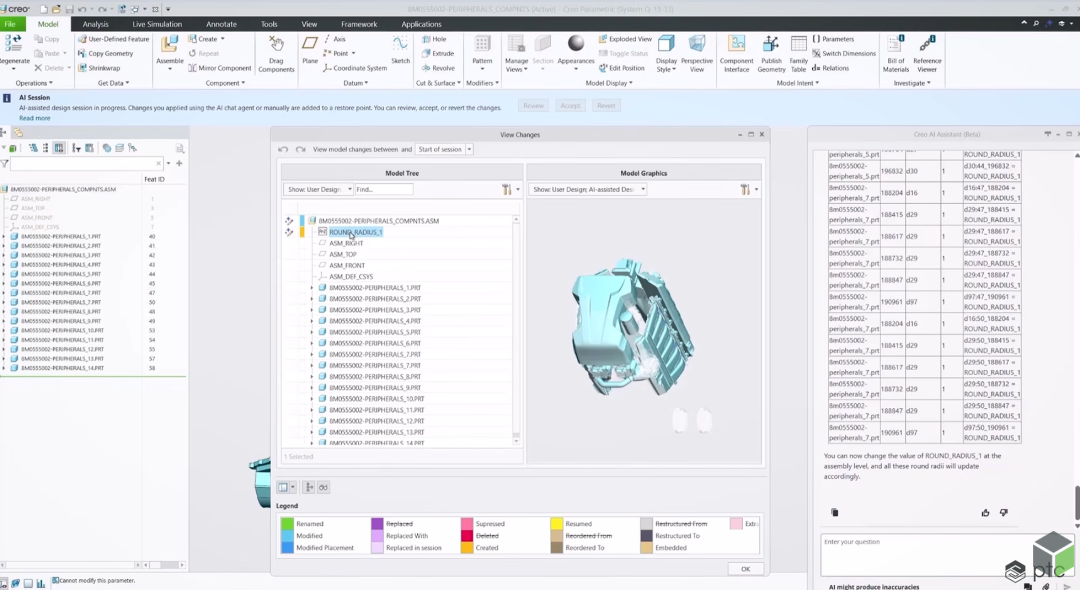Click the add column plus icon in model tree
The image size is (1080, 590).
pyautogui.click(x=179, y=163)
